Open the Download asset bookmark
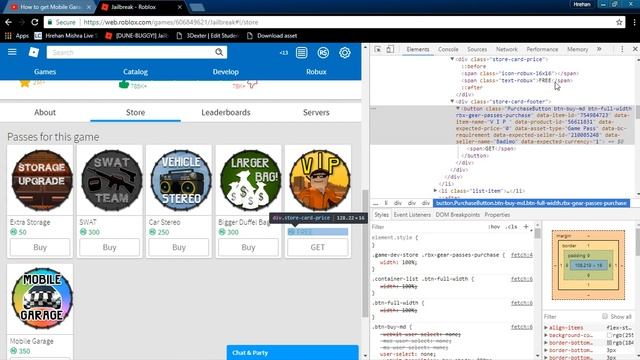This screenshot has height=360, width=640. point(272,36)
